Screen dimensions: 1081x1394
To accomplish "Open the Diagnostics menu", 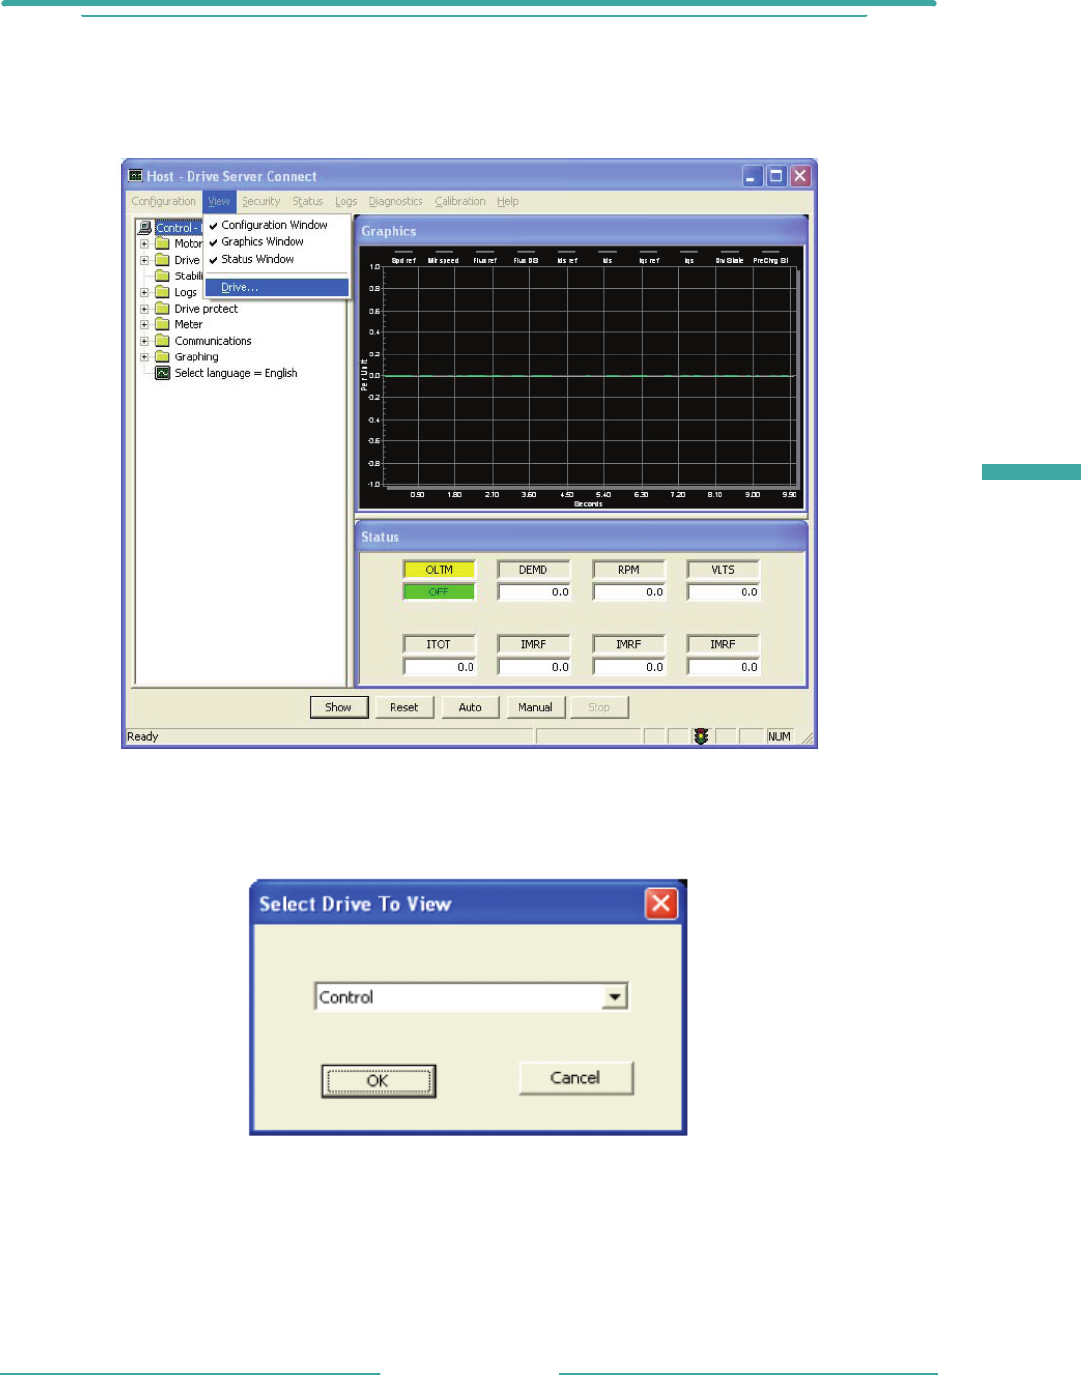I will [395, 201].
